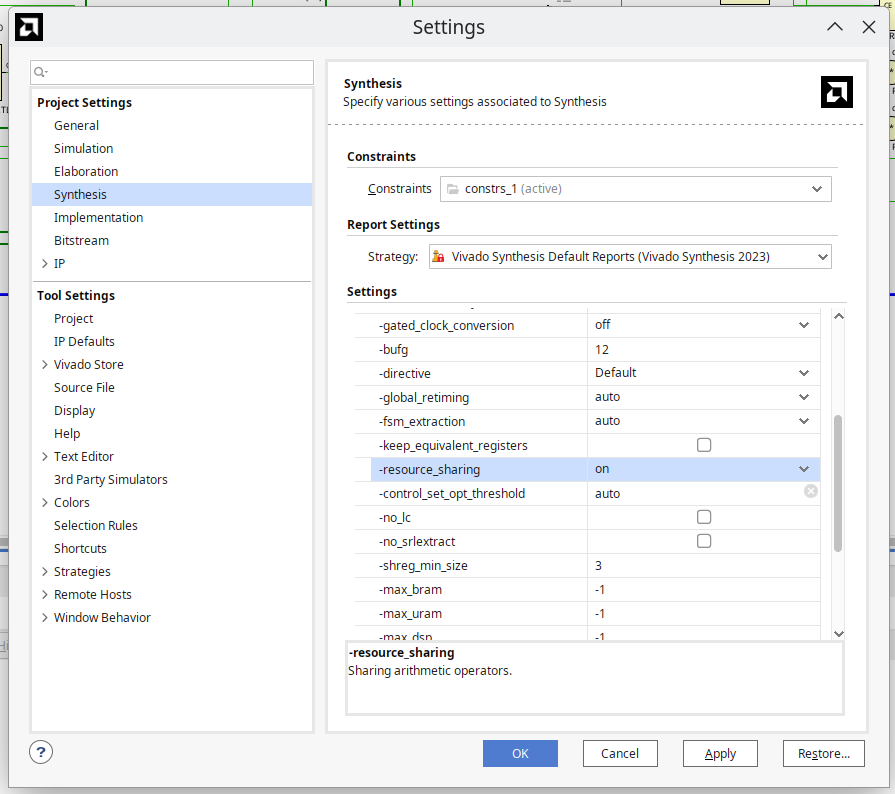Click the Cancel button
The height and width of the screenshot is (794, 895).
coord(620,753)
